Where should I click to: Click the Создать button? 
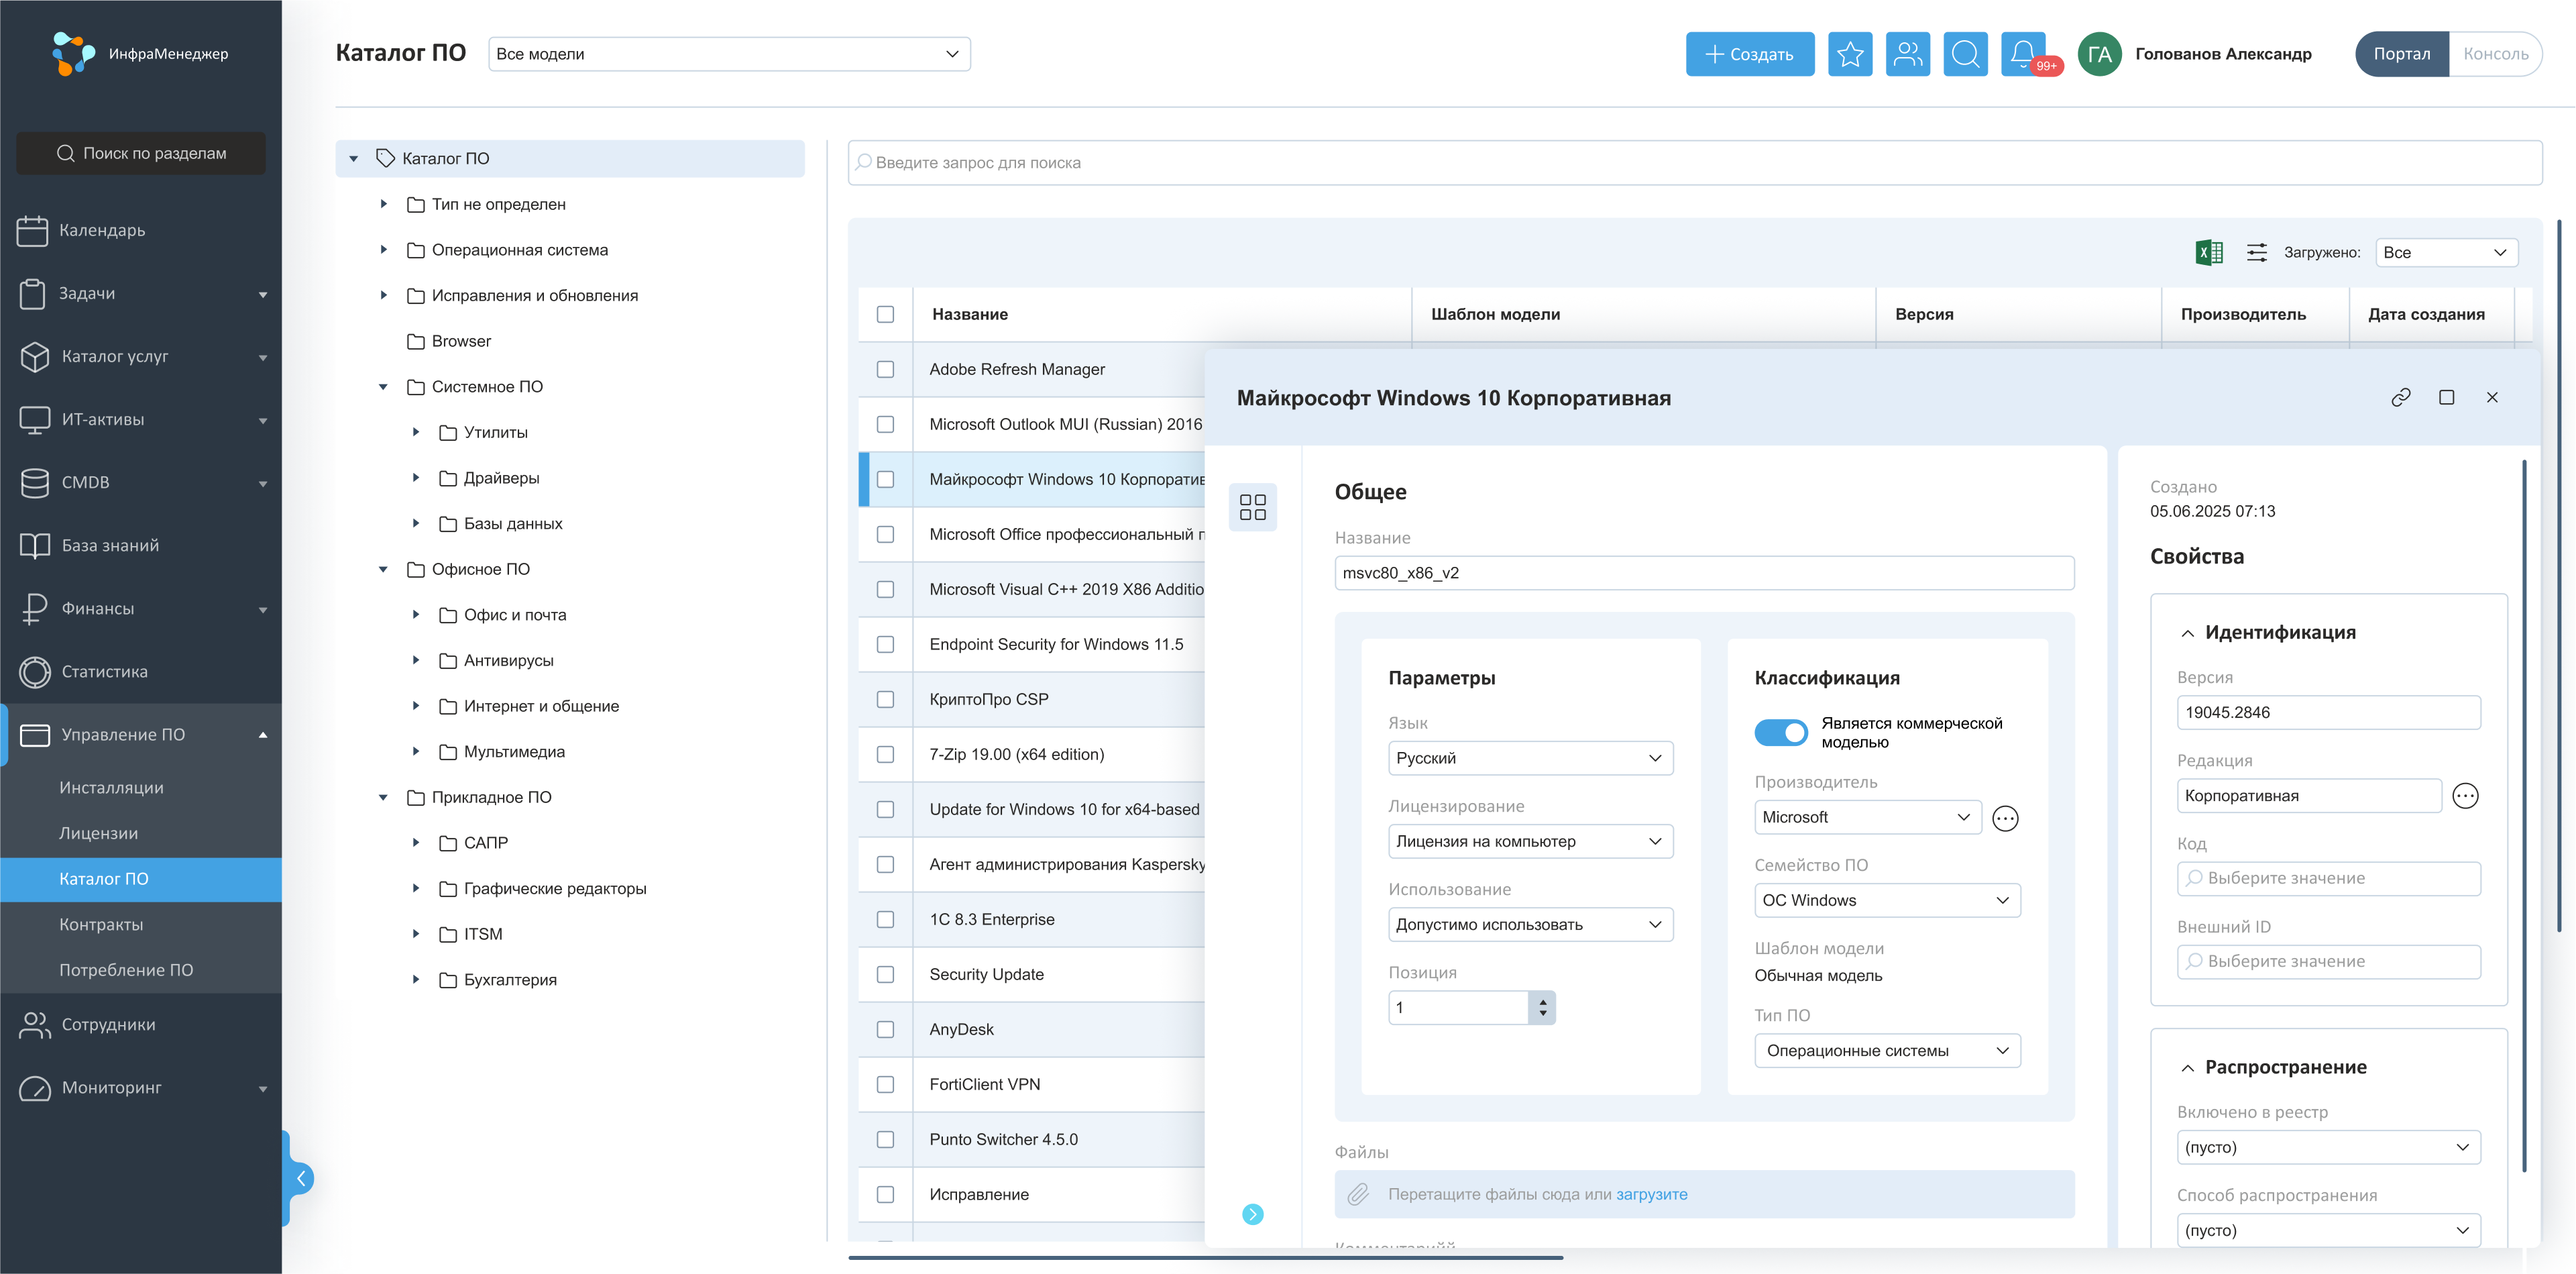coord(1749,54)
